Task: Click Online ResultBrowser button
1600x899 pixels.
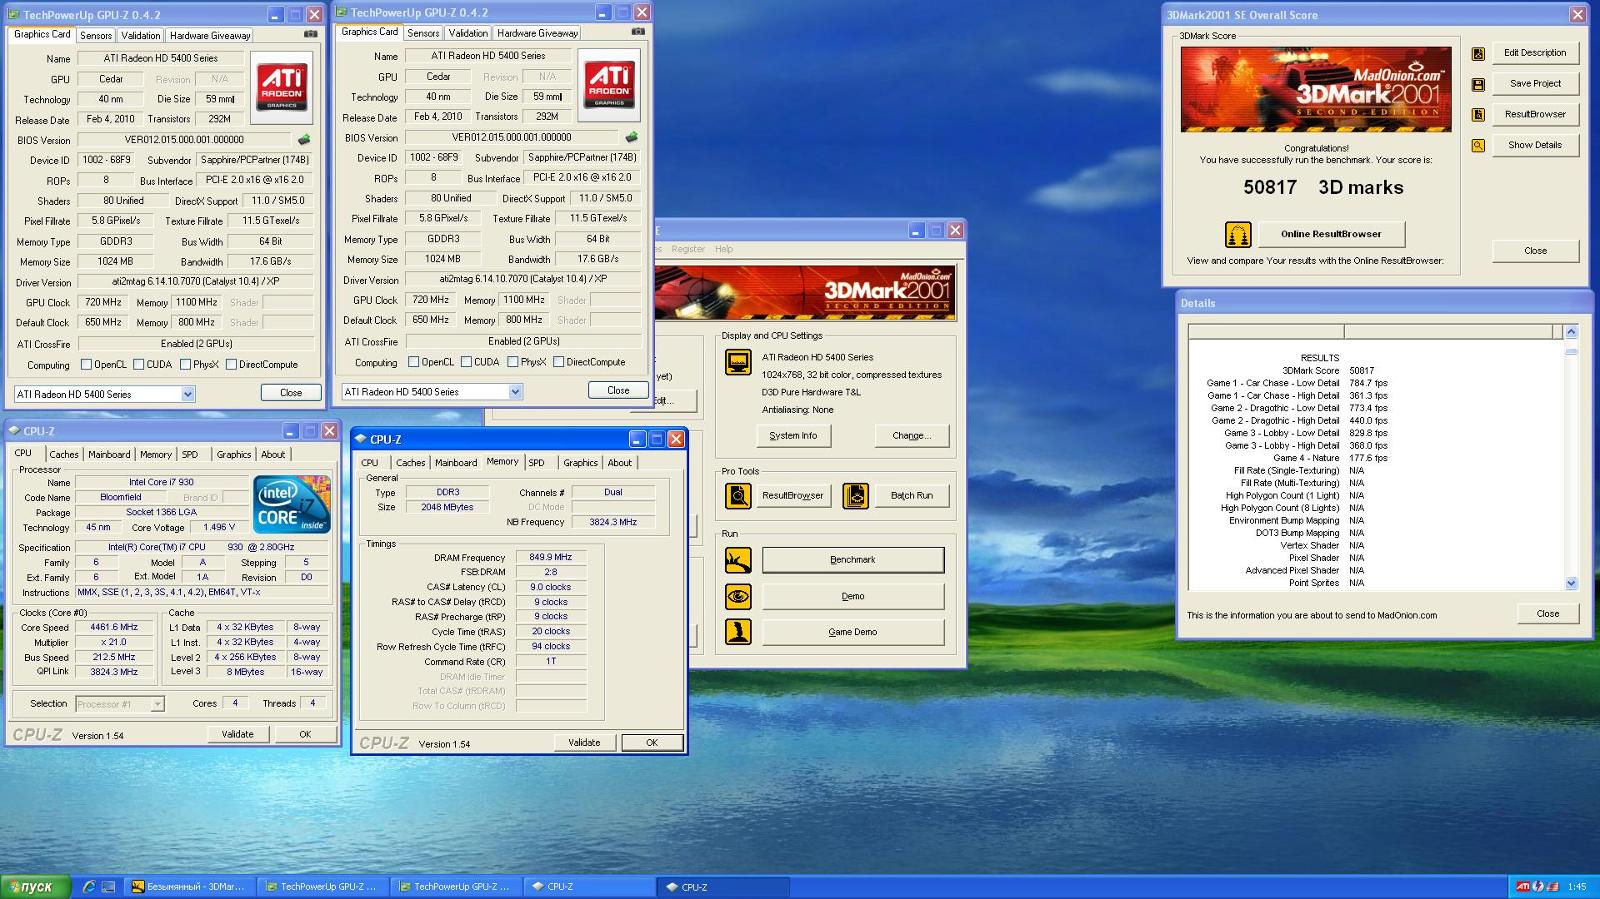Action: [x=1331, y=234]
